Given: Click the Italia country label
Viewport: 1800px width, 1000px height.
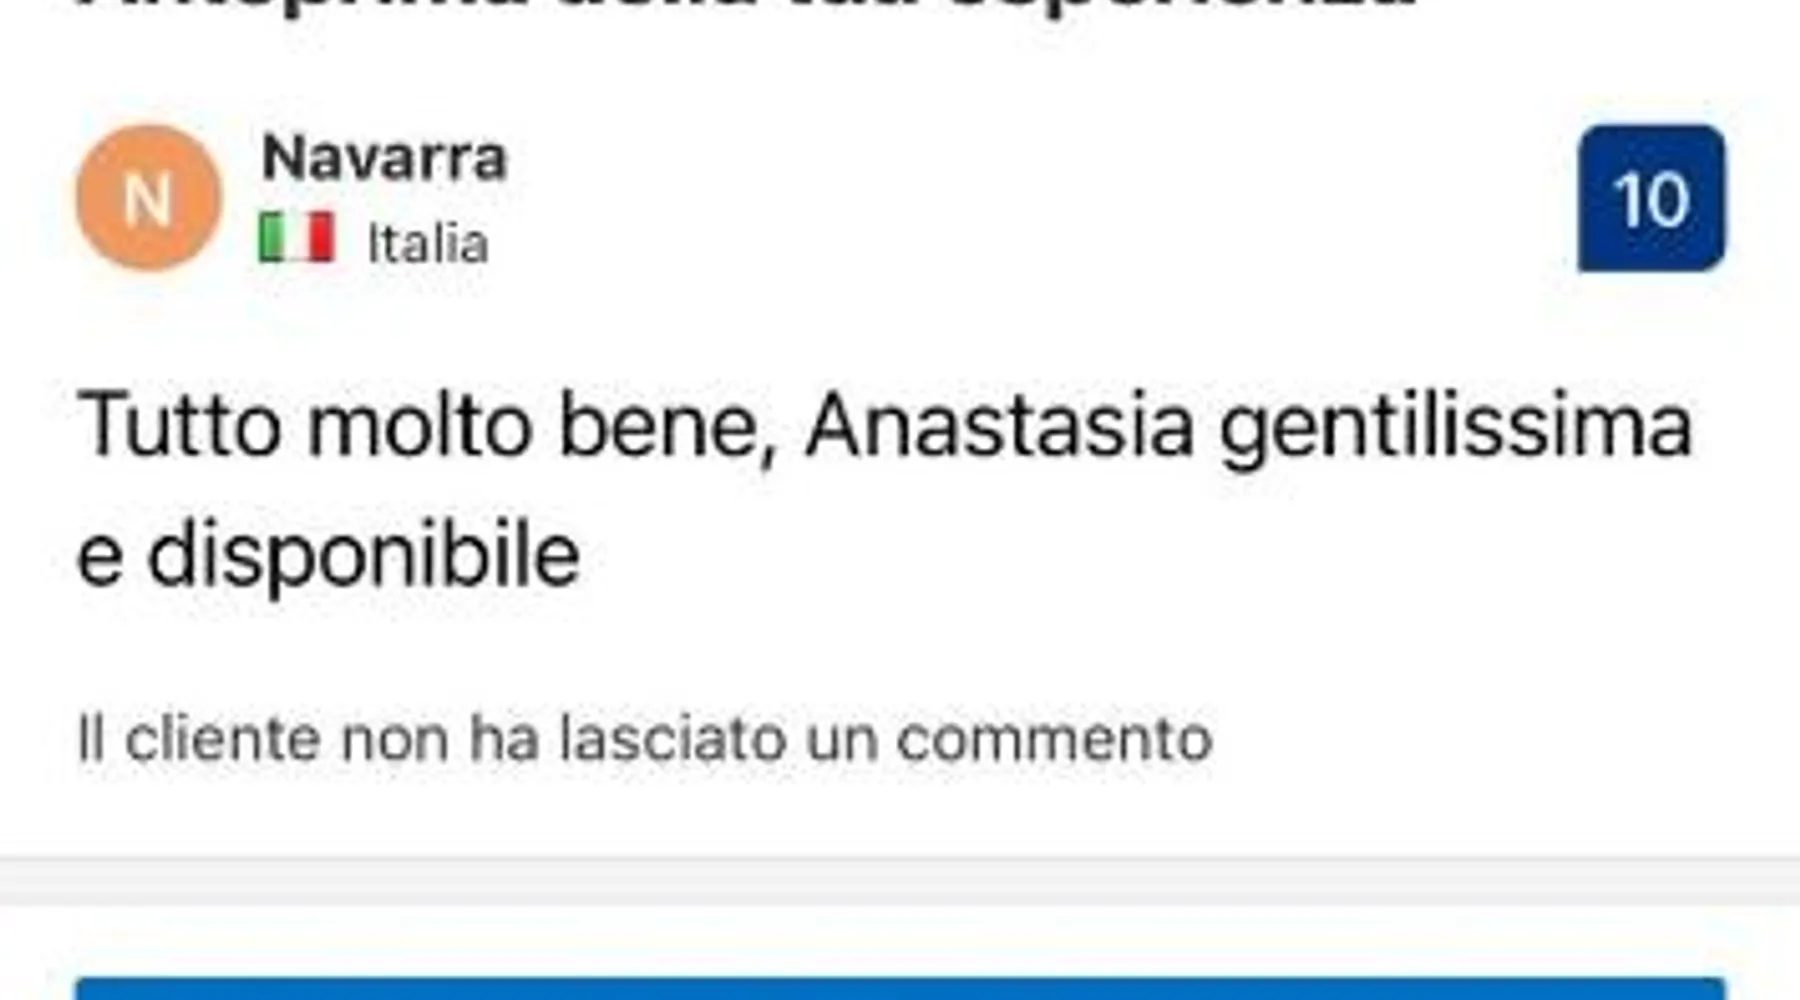Looking at the screenshot, I should point(428,244).
